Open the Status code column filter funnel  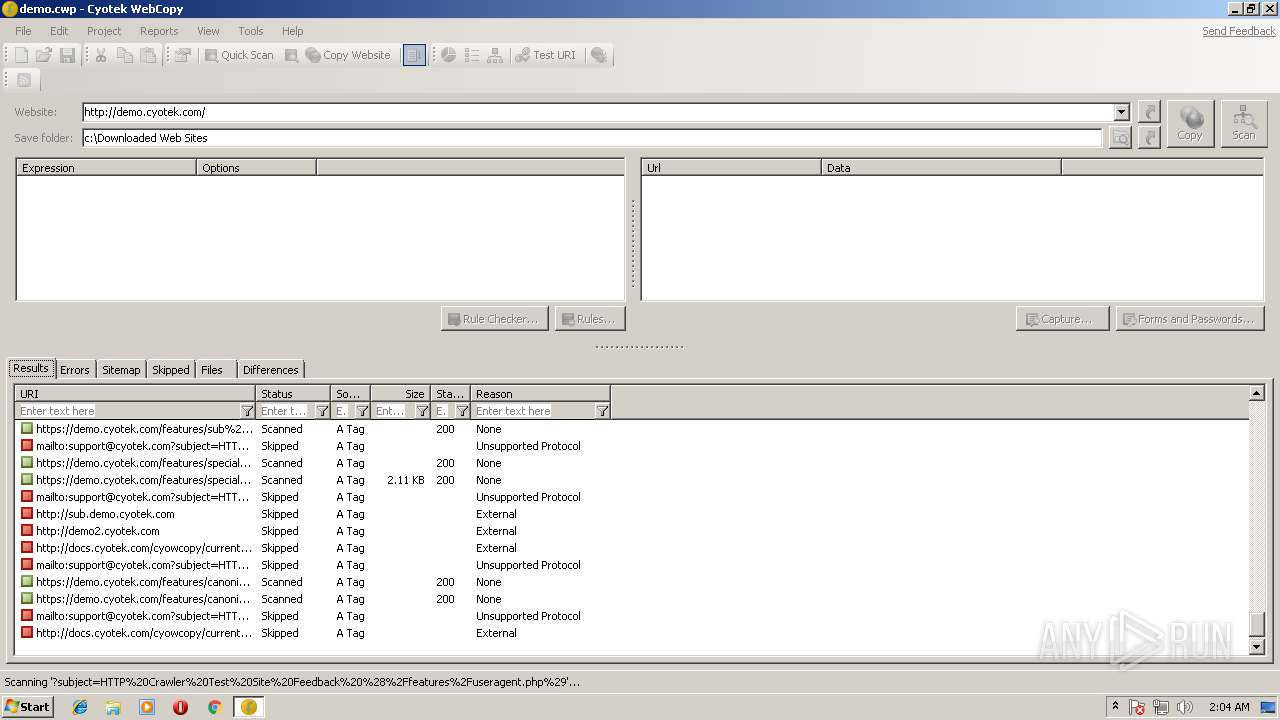[x=462, y=411]
